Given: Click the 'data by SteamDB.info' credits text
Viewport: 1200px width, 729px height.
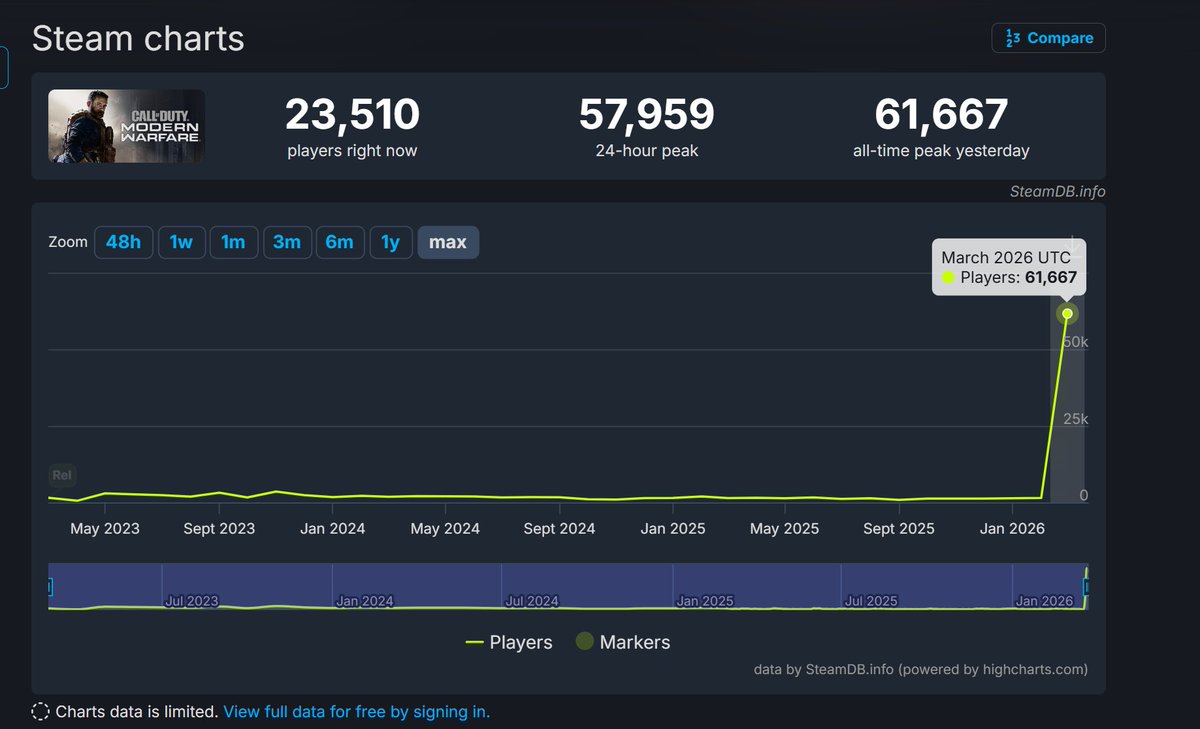Looking at the screenshot, I should pyautogui.click(x=921, y=669).
